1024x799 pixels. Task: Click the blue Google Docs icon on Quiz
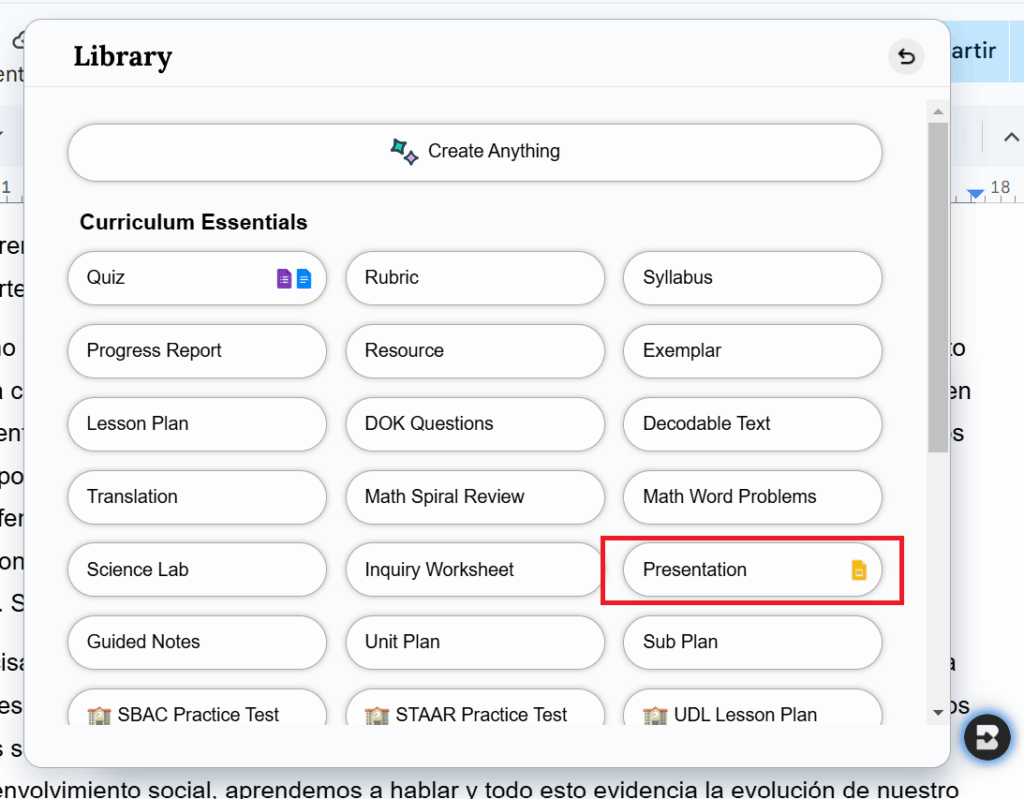304,278
